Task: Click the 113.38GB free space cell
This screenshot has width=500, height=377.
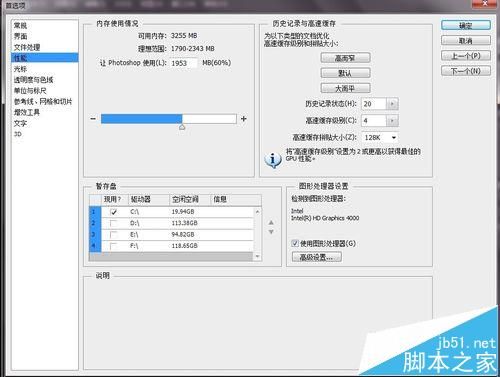Action: point(184,223)
